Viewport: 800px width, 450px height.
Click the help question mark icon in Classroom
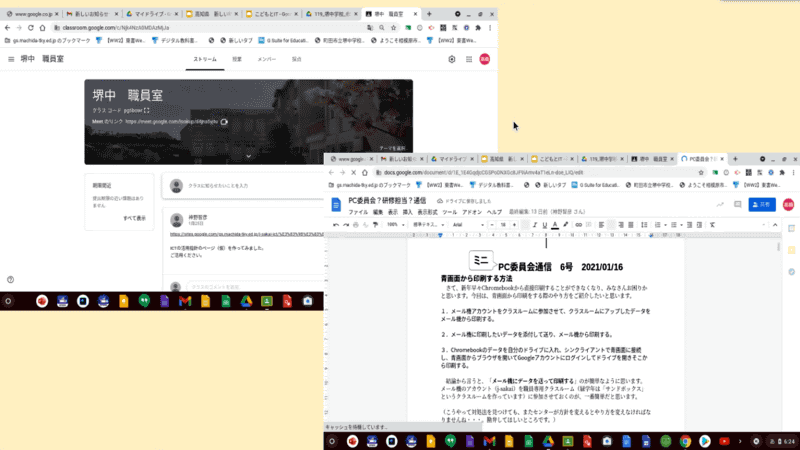click(10, 280)
